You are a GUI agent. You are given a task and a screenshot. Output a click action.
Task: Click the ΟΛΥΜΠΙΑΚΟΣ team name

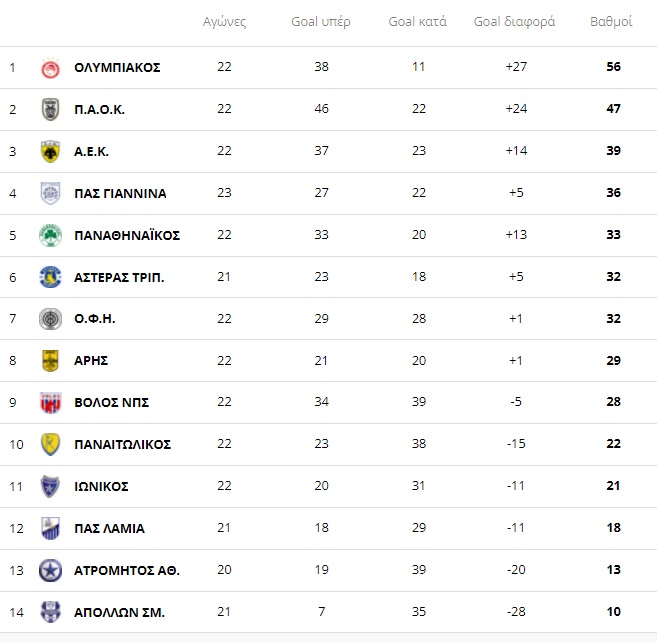click(x=117, y=67)
